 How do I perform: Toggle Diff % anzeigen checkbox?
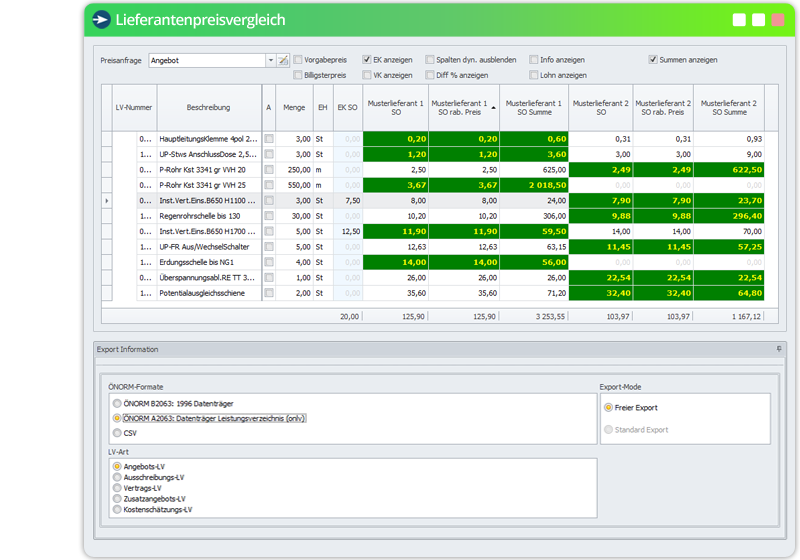pyautogui.click(x=430, y=75)
